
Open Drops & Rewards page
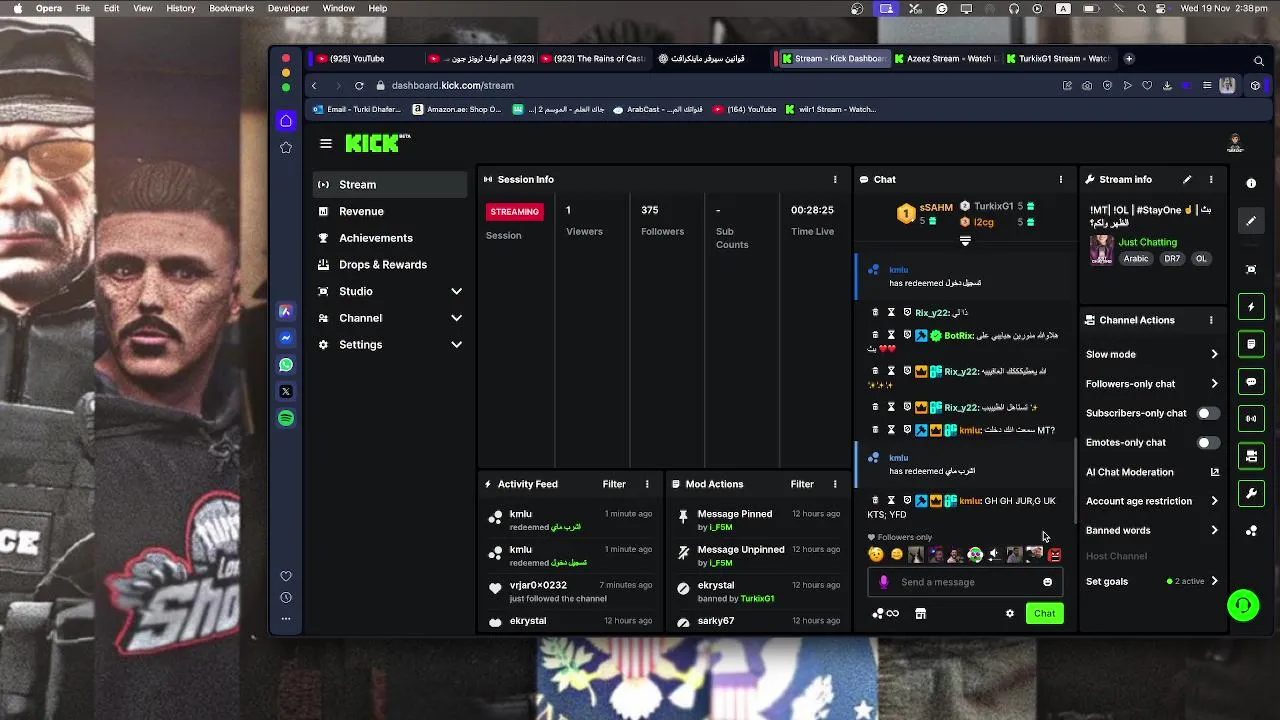390,264
